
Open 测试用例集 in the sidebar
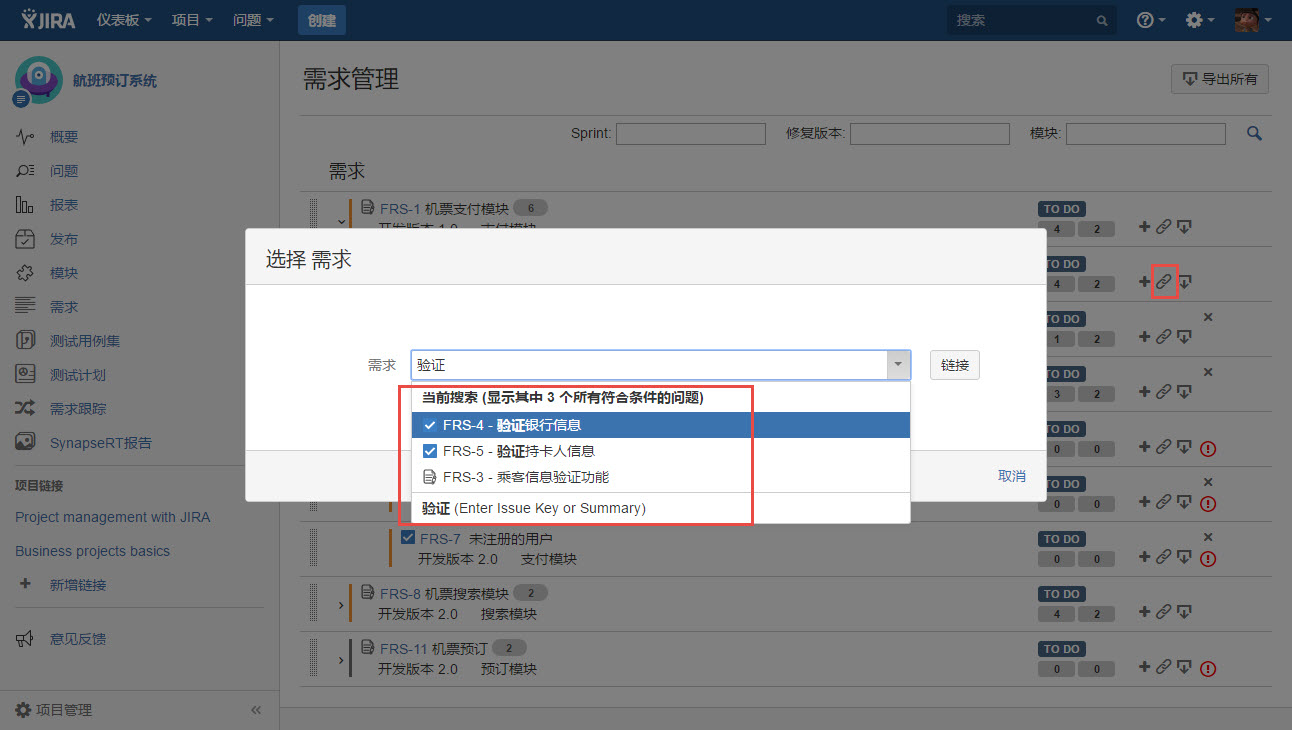pos(85,341)
